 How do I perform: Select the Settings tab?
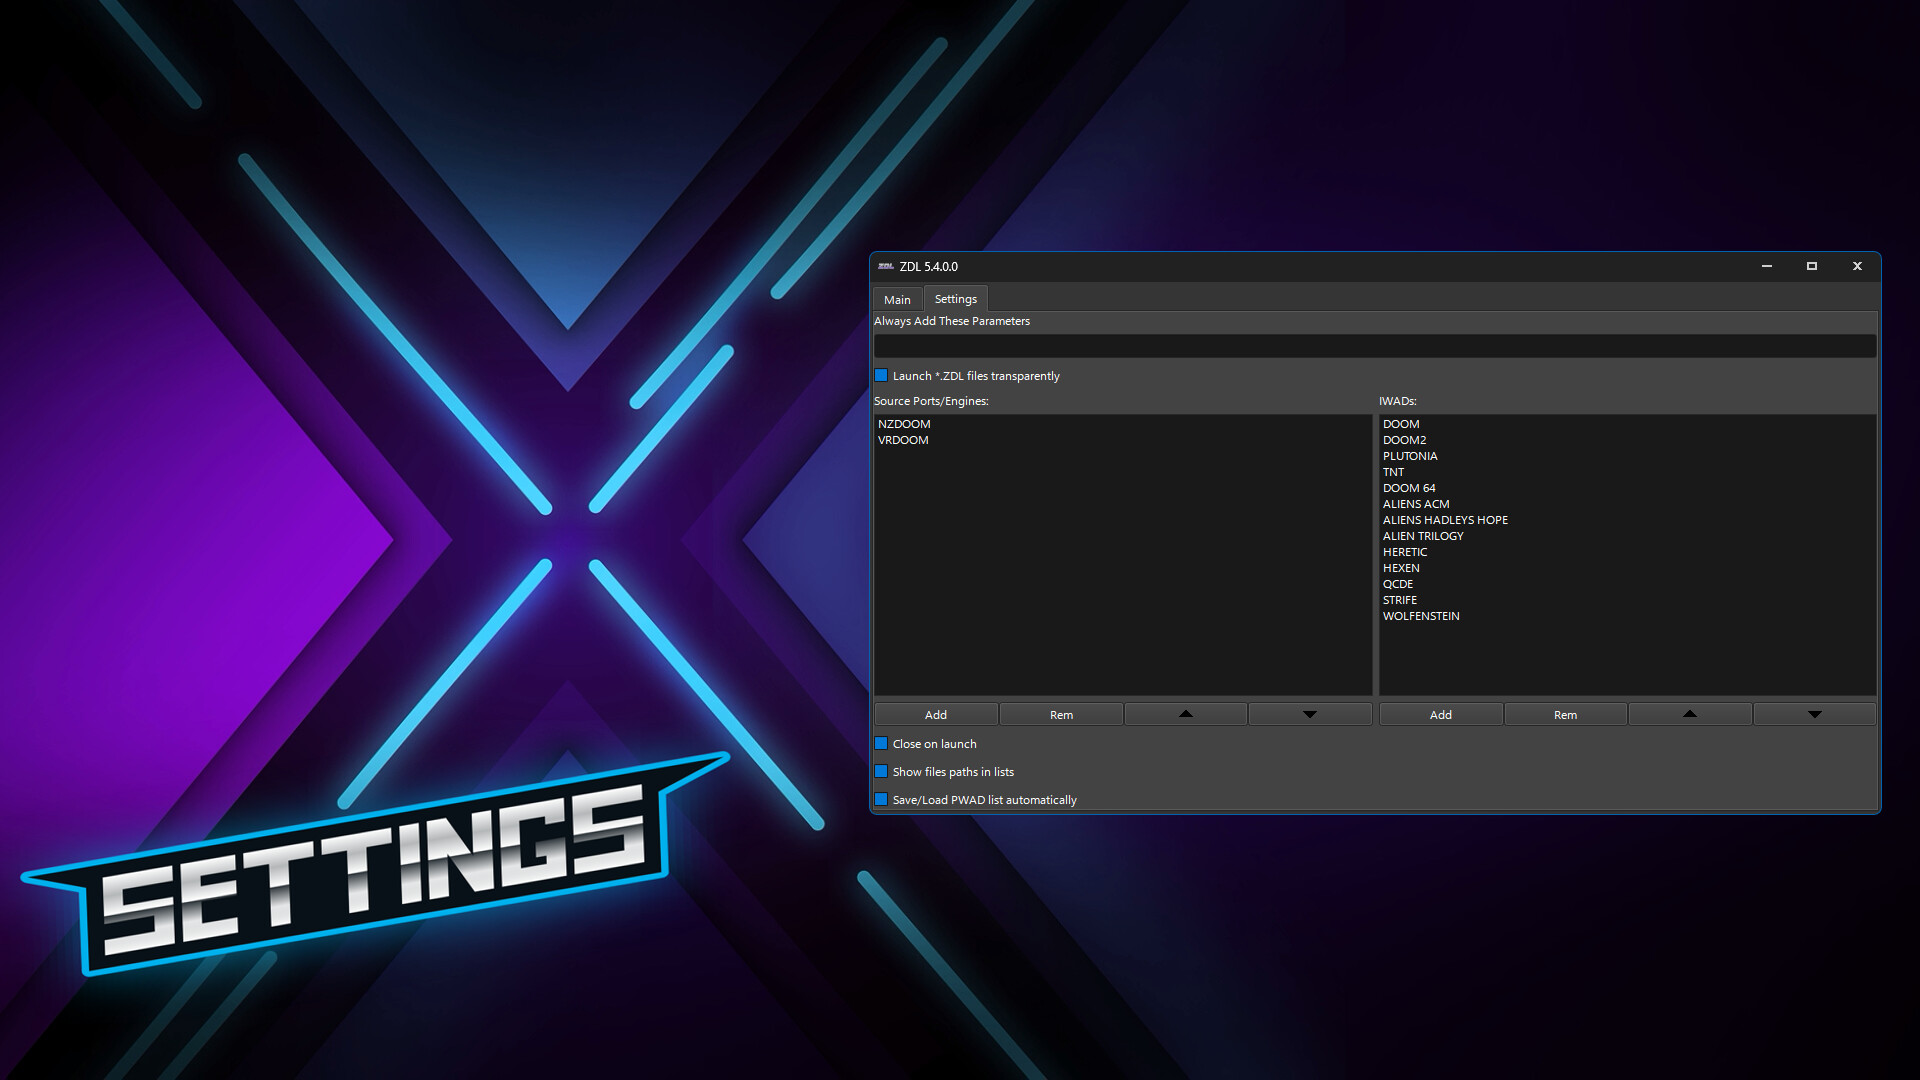955,298
